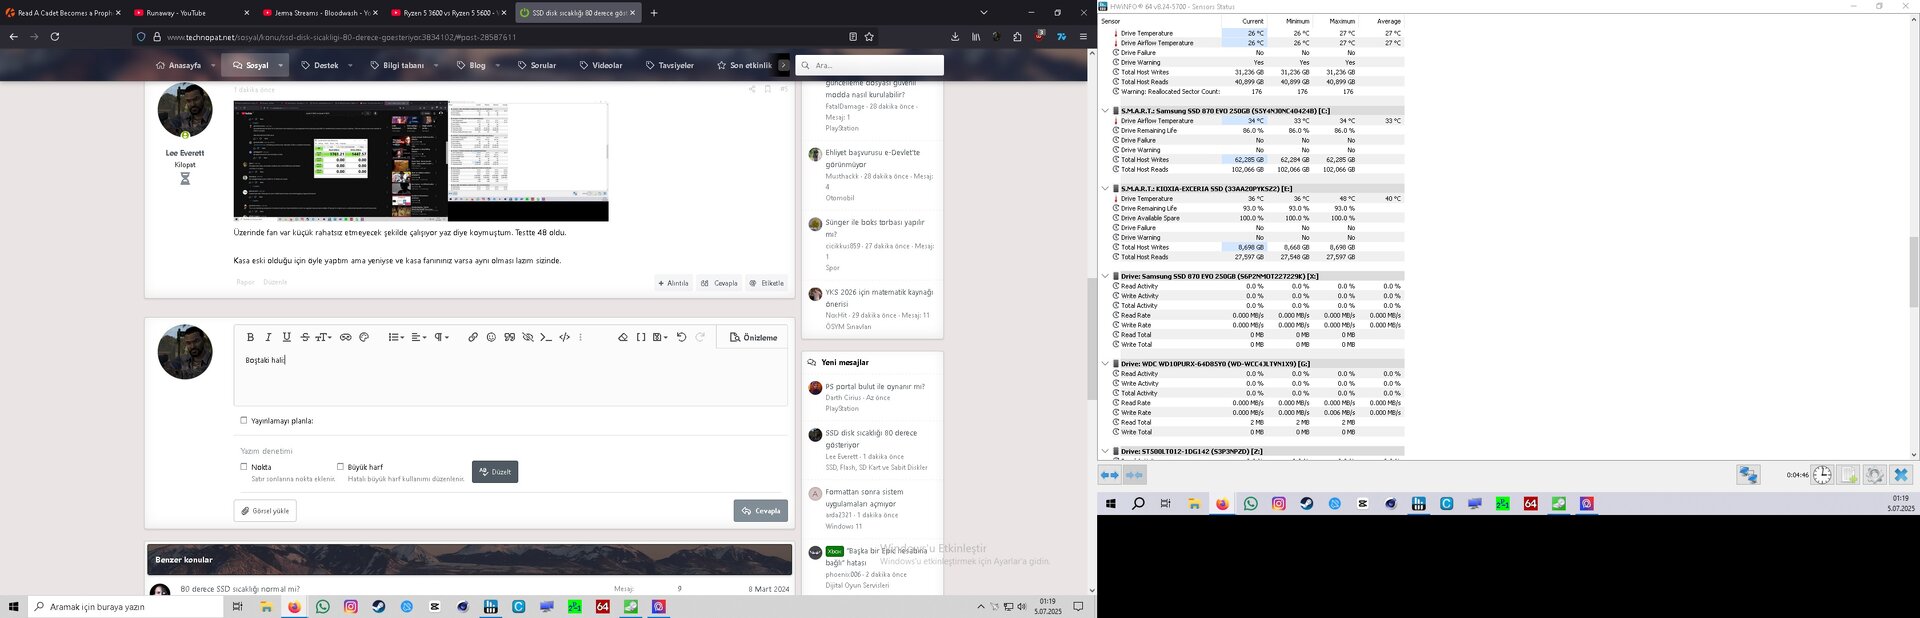Click Etiketle on Lee Everett's post
Image resolution: width=1920 pixels, height=618 pixels.
[x=766, y=283]
